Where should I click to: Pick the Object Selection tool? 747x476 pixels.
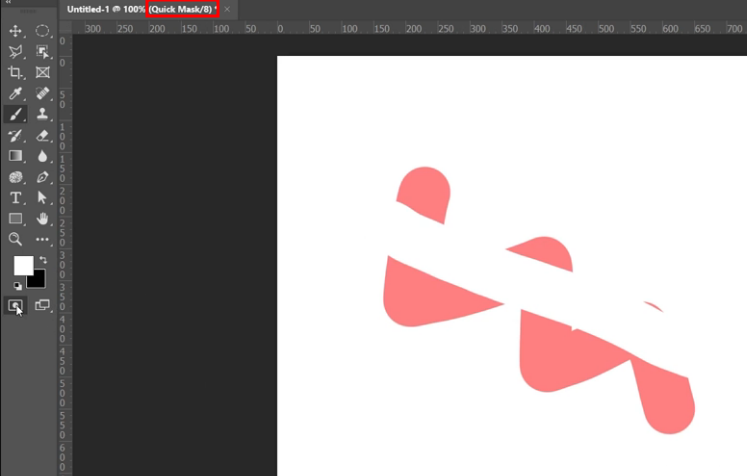coord(42,51)
